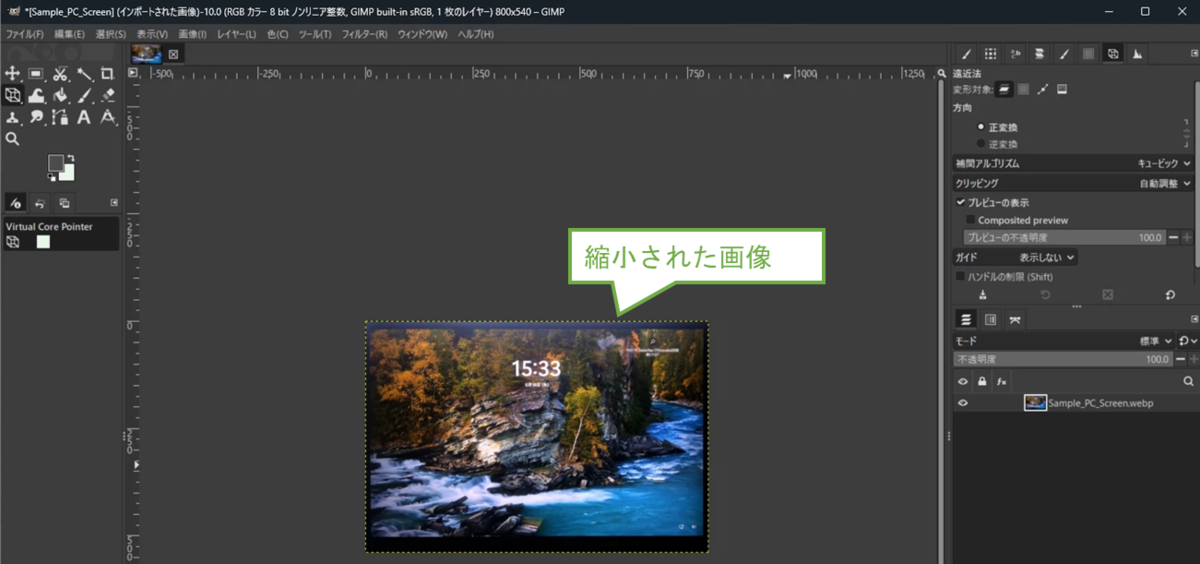Open the レイヤー(L) menu

(236, 34)
